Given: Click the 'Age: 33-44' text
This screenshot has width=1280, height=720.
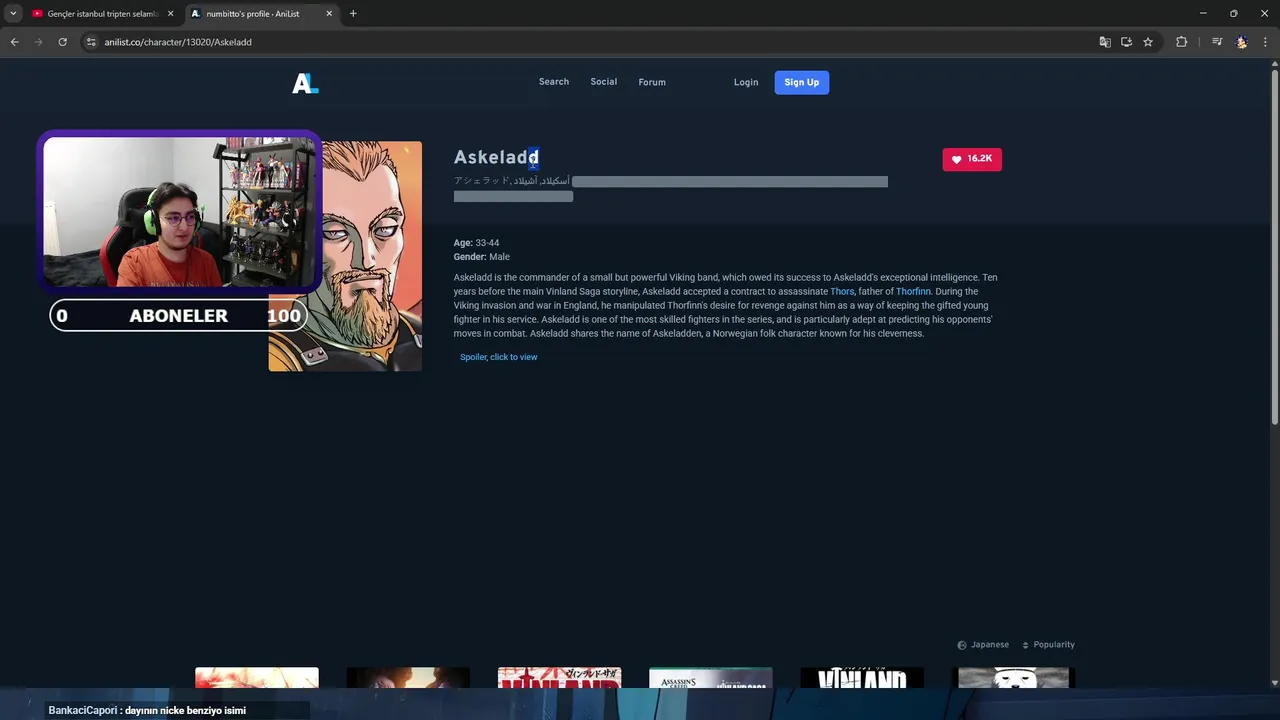Looking at the screenshot, I should point(476,243).
